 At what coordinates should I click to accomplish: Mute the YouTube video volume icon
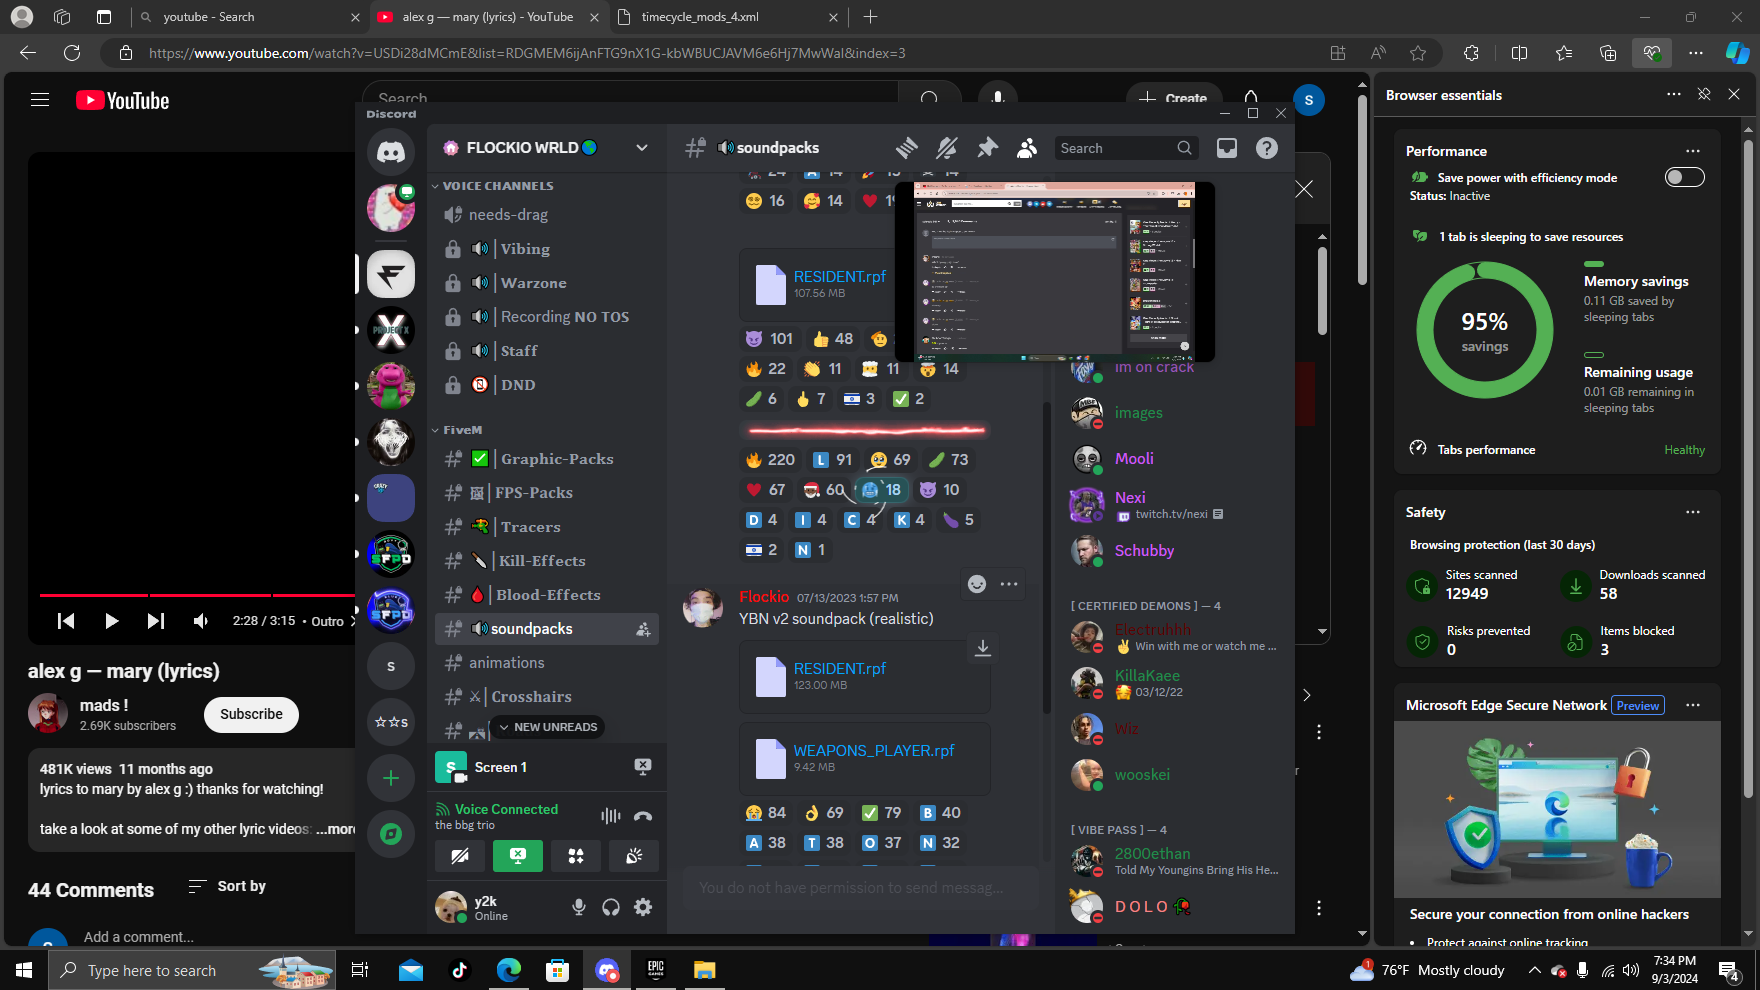click(x=201, y=621)
